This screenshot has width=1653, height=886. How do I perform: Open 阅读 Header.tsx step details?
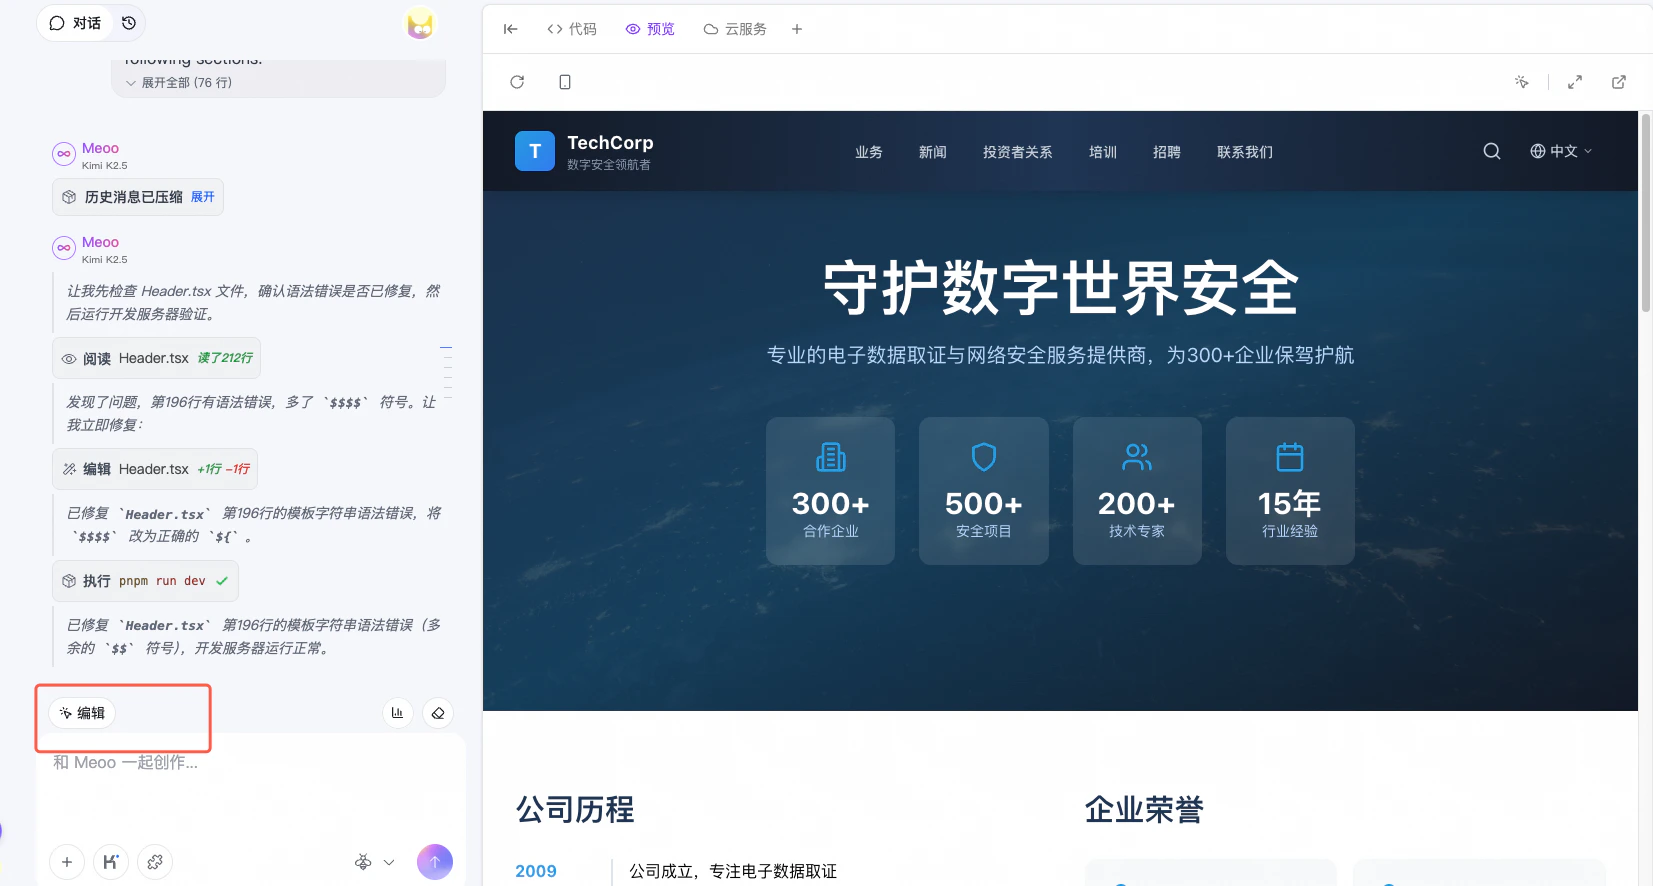coord(156,358)
